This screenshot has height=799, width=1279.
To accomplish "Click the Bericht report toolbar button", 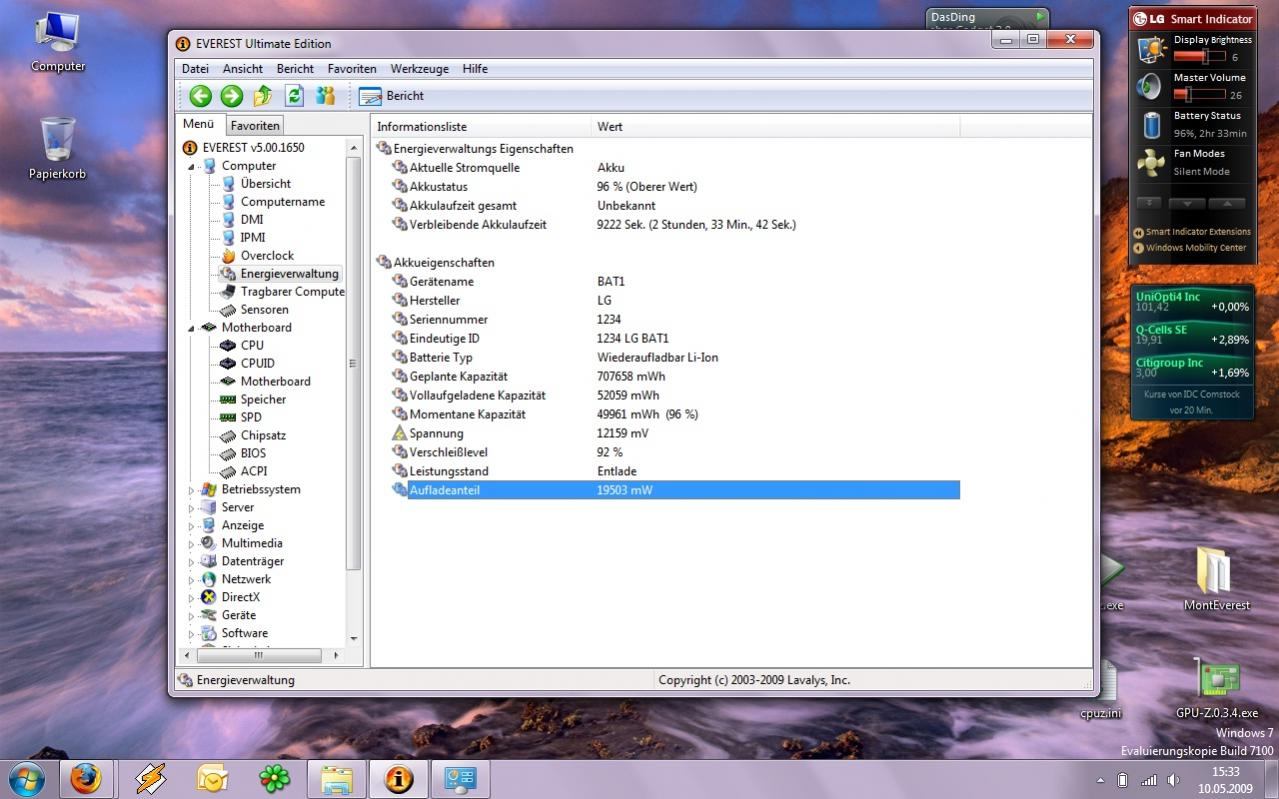I will (x=391, y=96).
